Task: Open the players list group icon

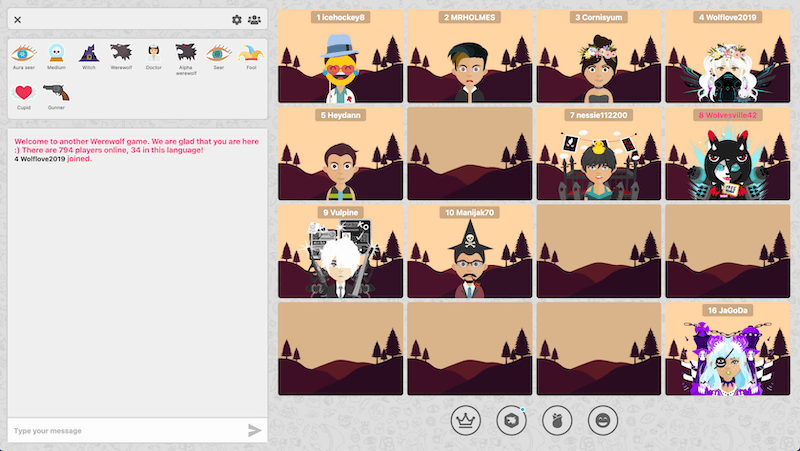Action: 254,20
